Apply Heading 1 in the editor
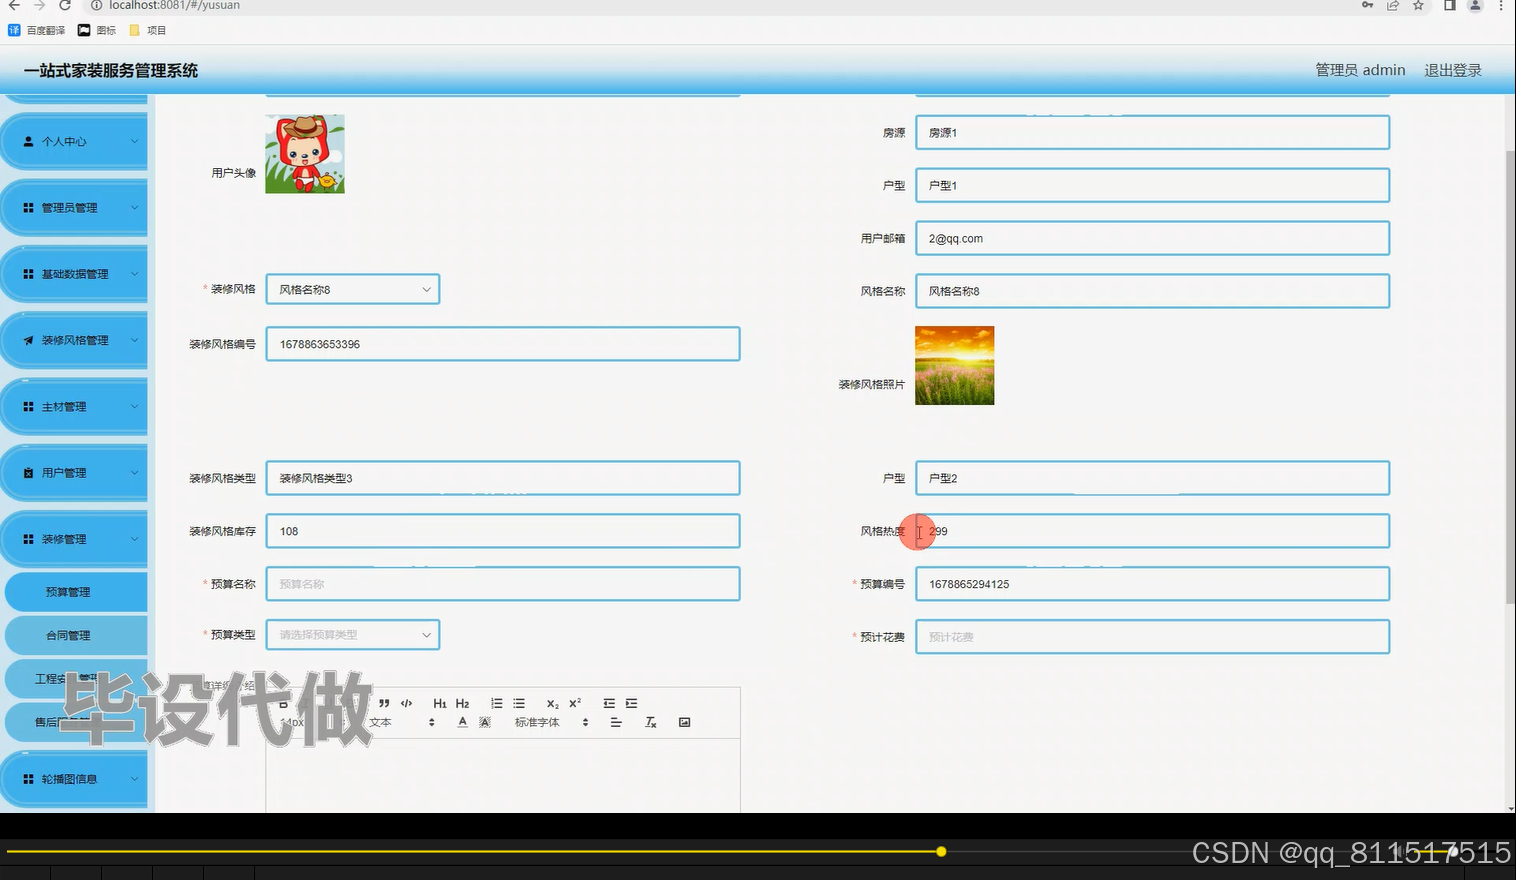 (440, 703)
